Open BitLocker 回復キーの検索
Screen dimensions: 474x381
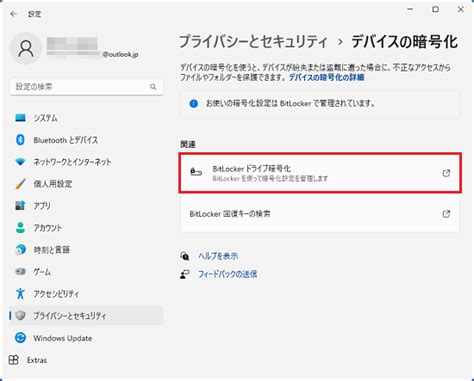[320, 214]
